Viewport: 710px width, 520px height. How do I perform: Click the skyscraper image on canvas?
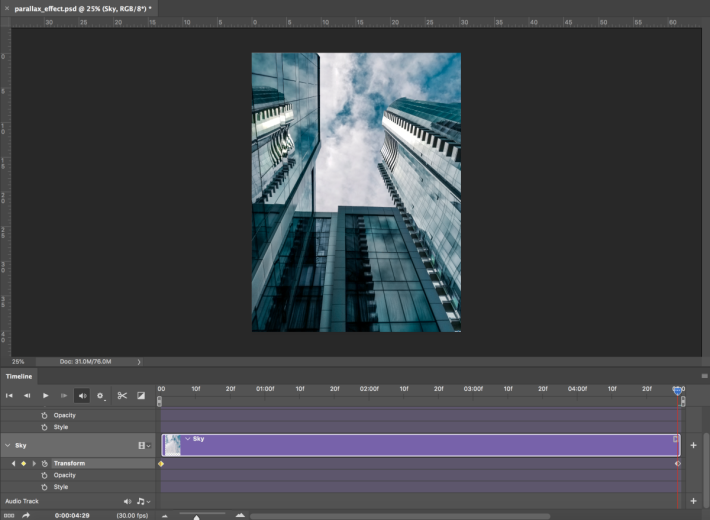[356, 192]
